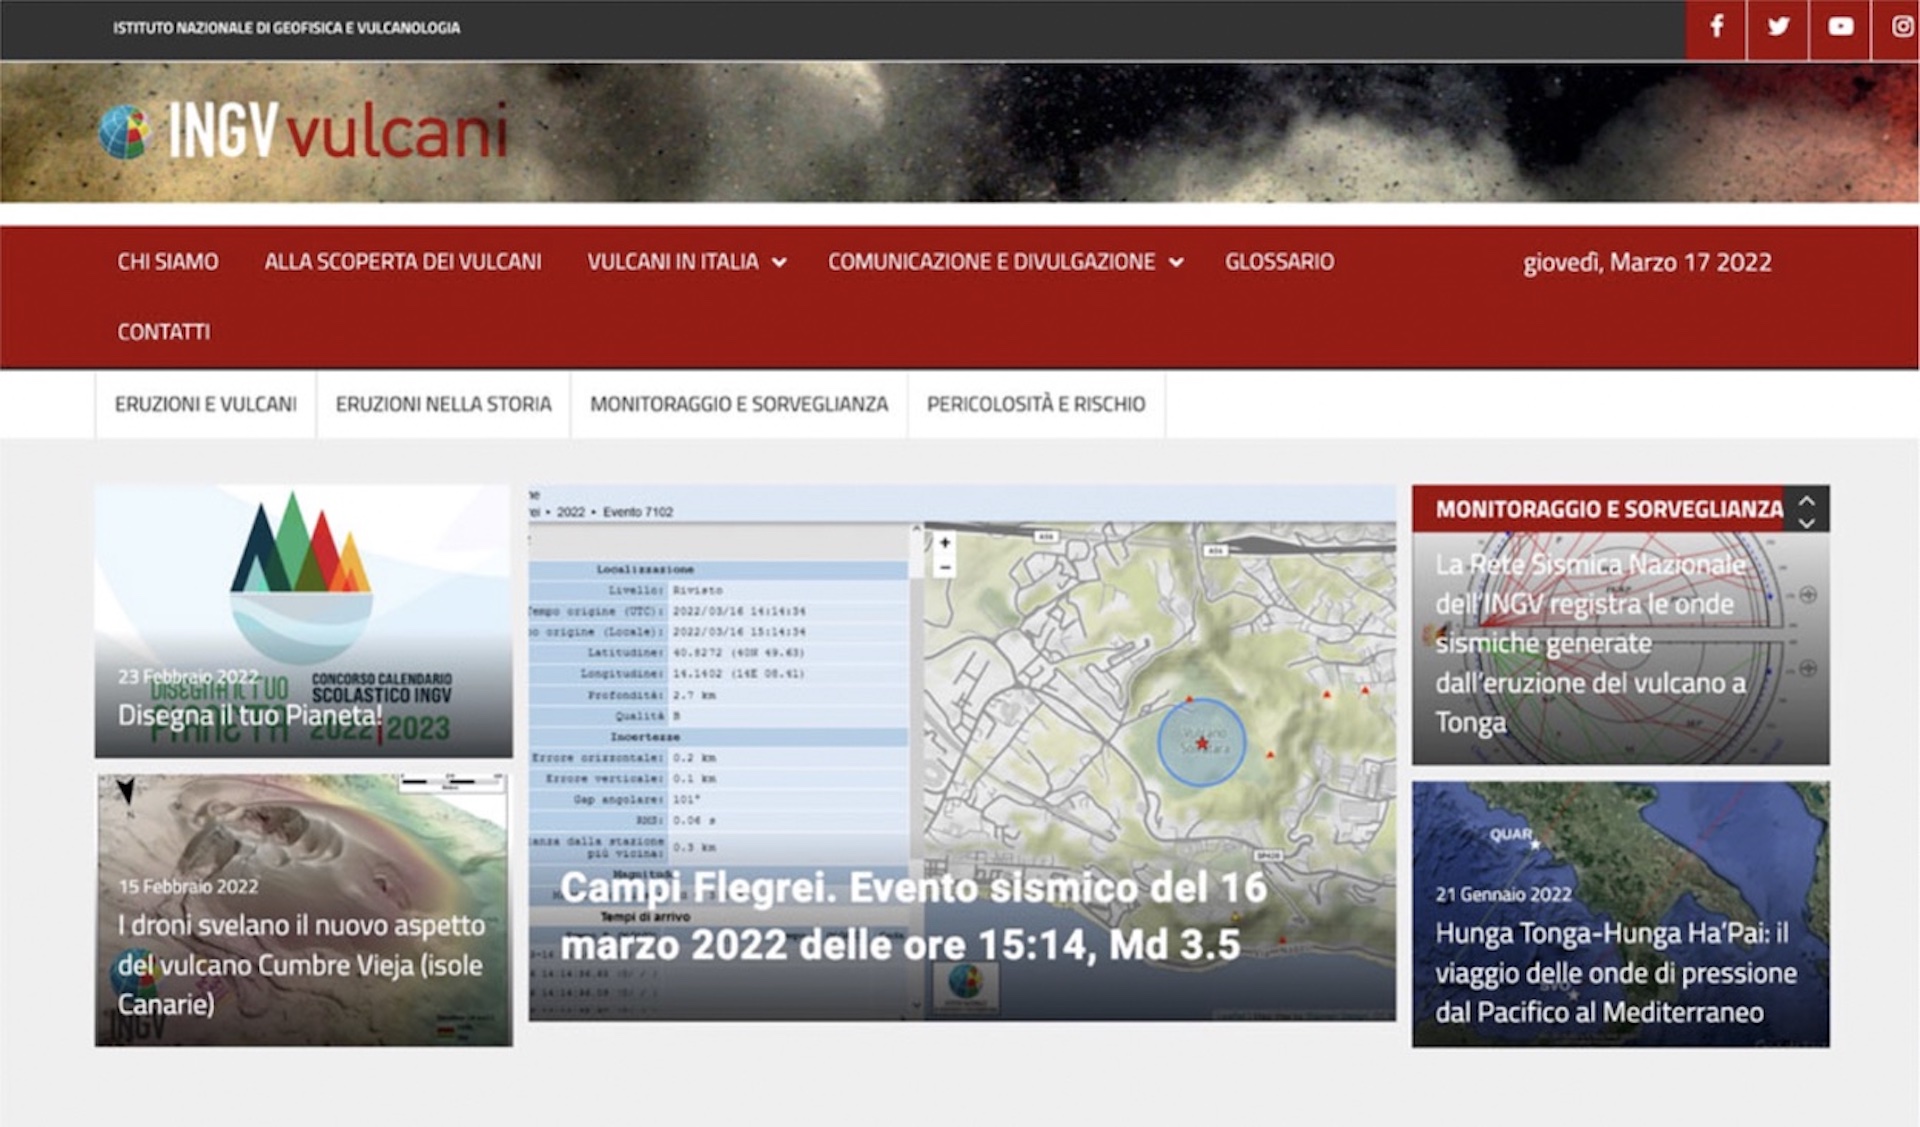Click the map zoom in plus button
Viewport: 1920px width, 1127px height.
945,544
